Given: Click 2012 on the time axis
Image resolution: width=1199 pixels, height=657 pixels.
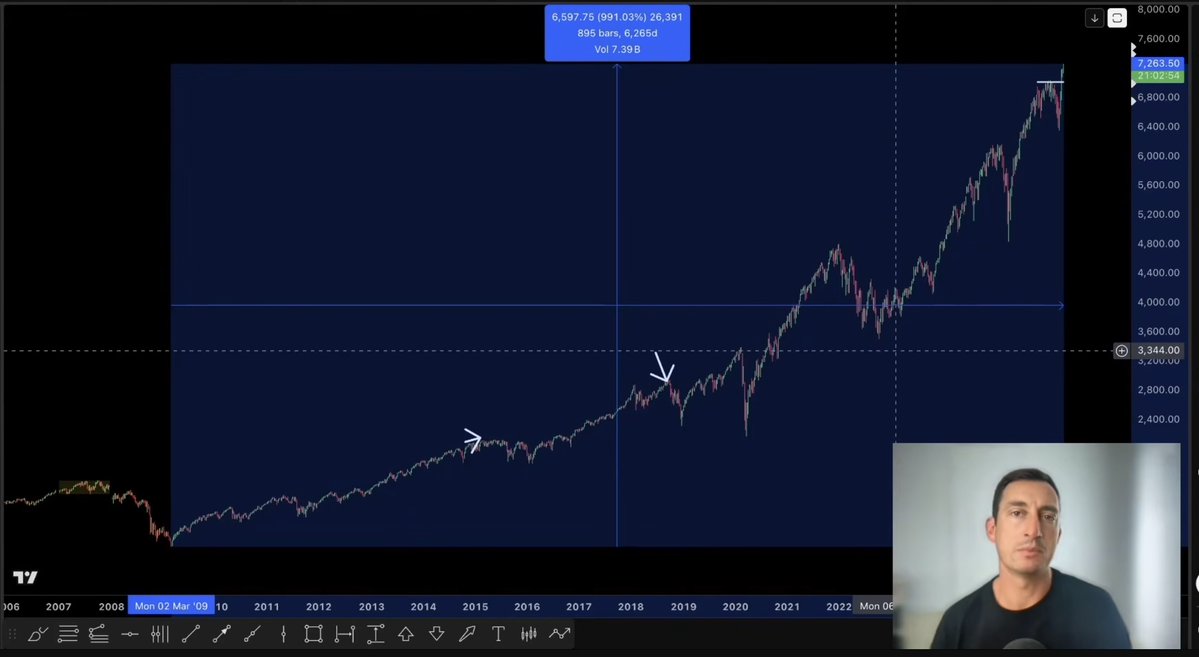Looking at the screenshot, I should 318,607.
